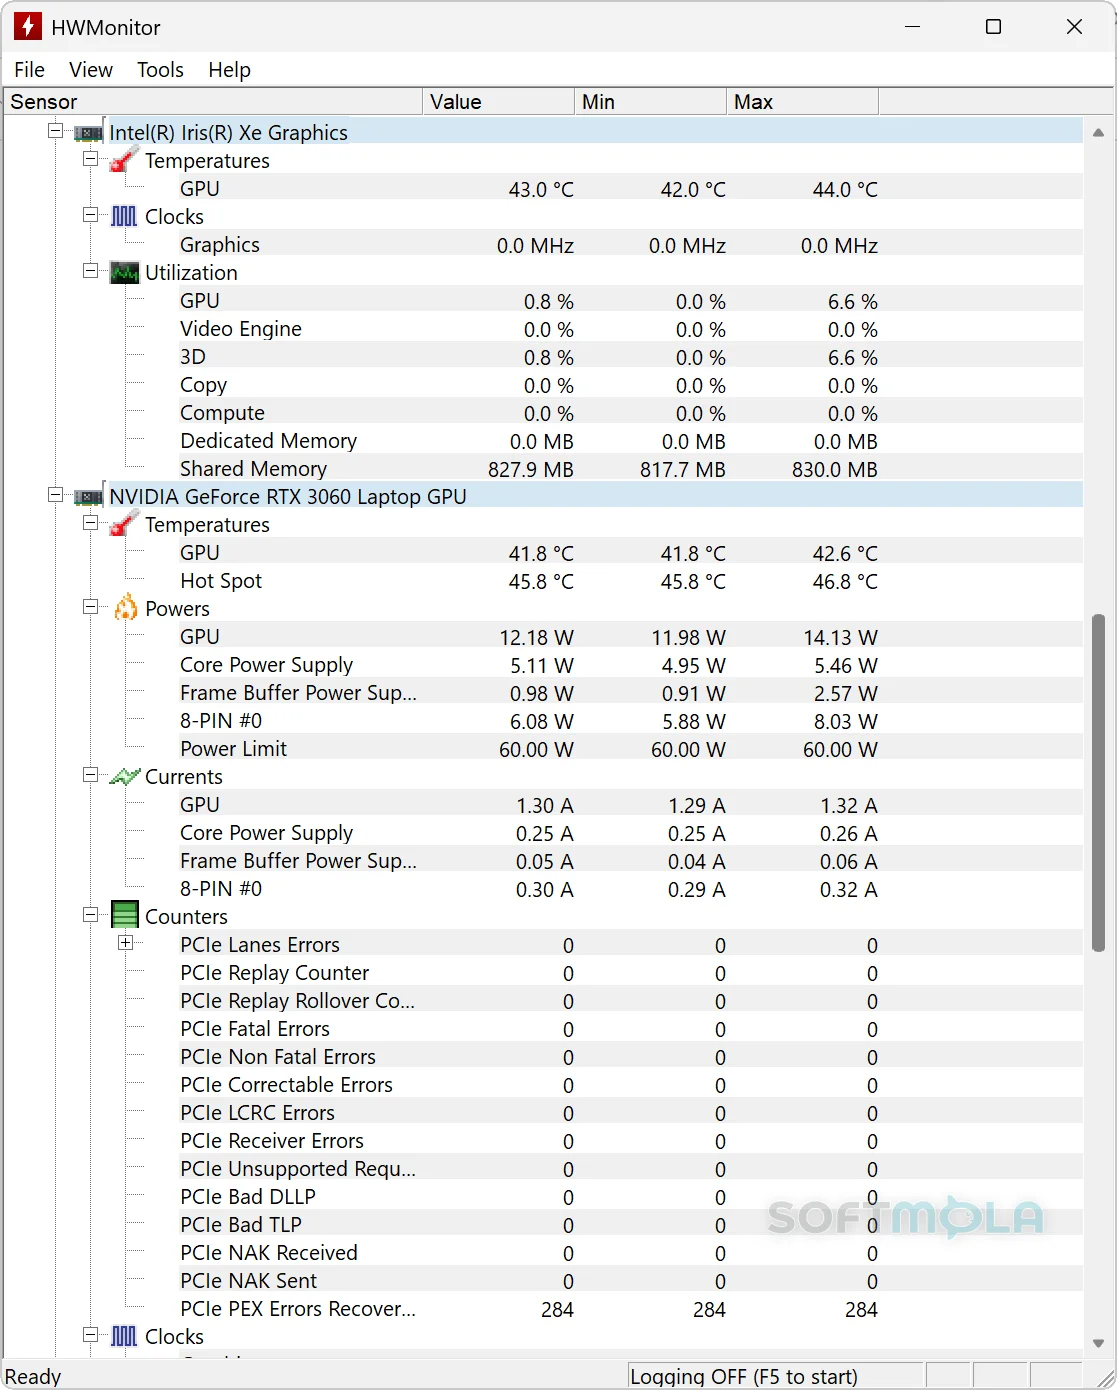Image resolution: width=1117 pixels, height=1390 pixels.
Task: Collapse the NVIDIA GeForce RTX 3060 node
Action: click(55, 495)
